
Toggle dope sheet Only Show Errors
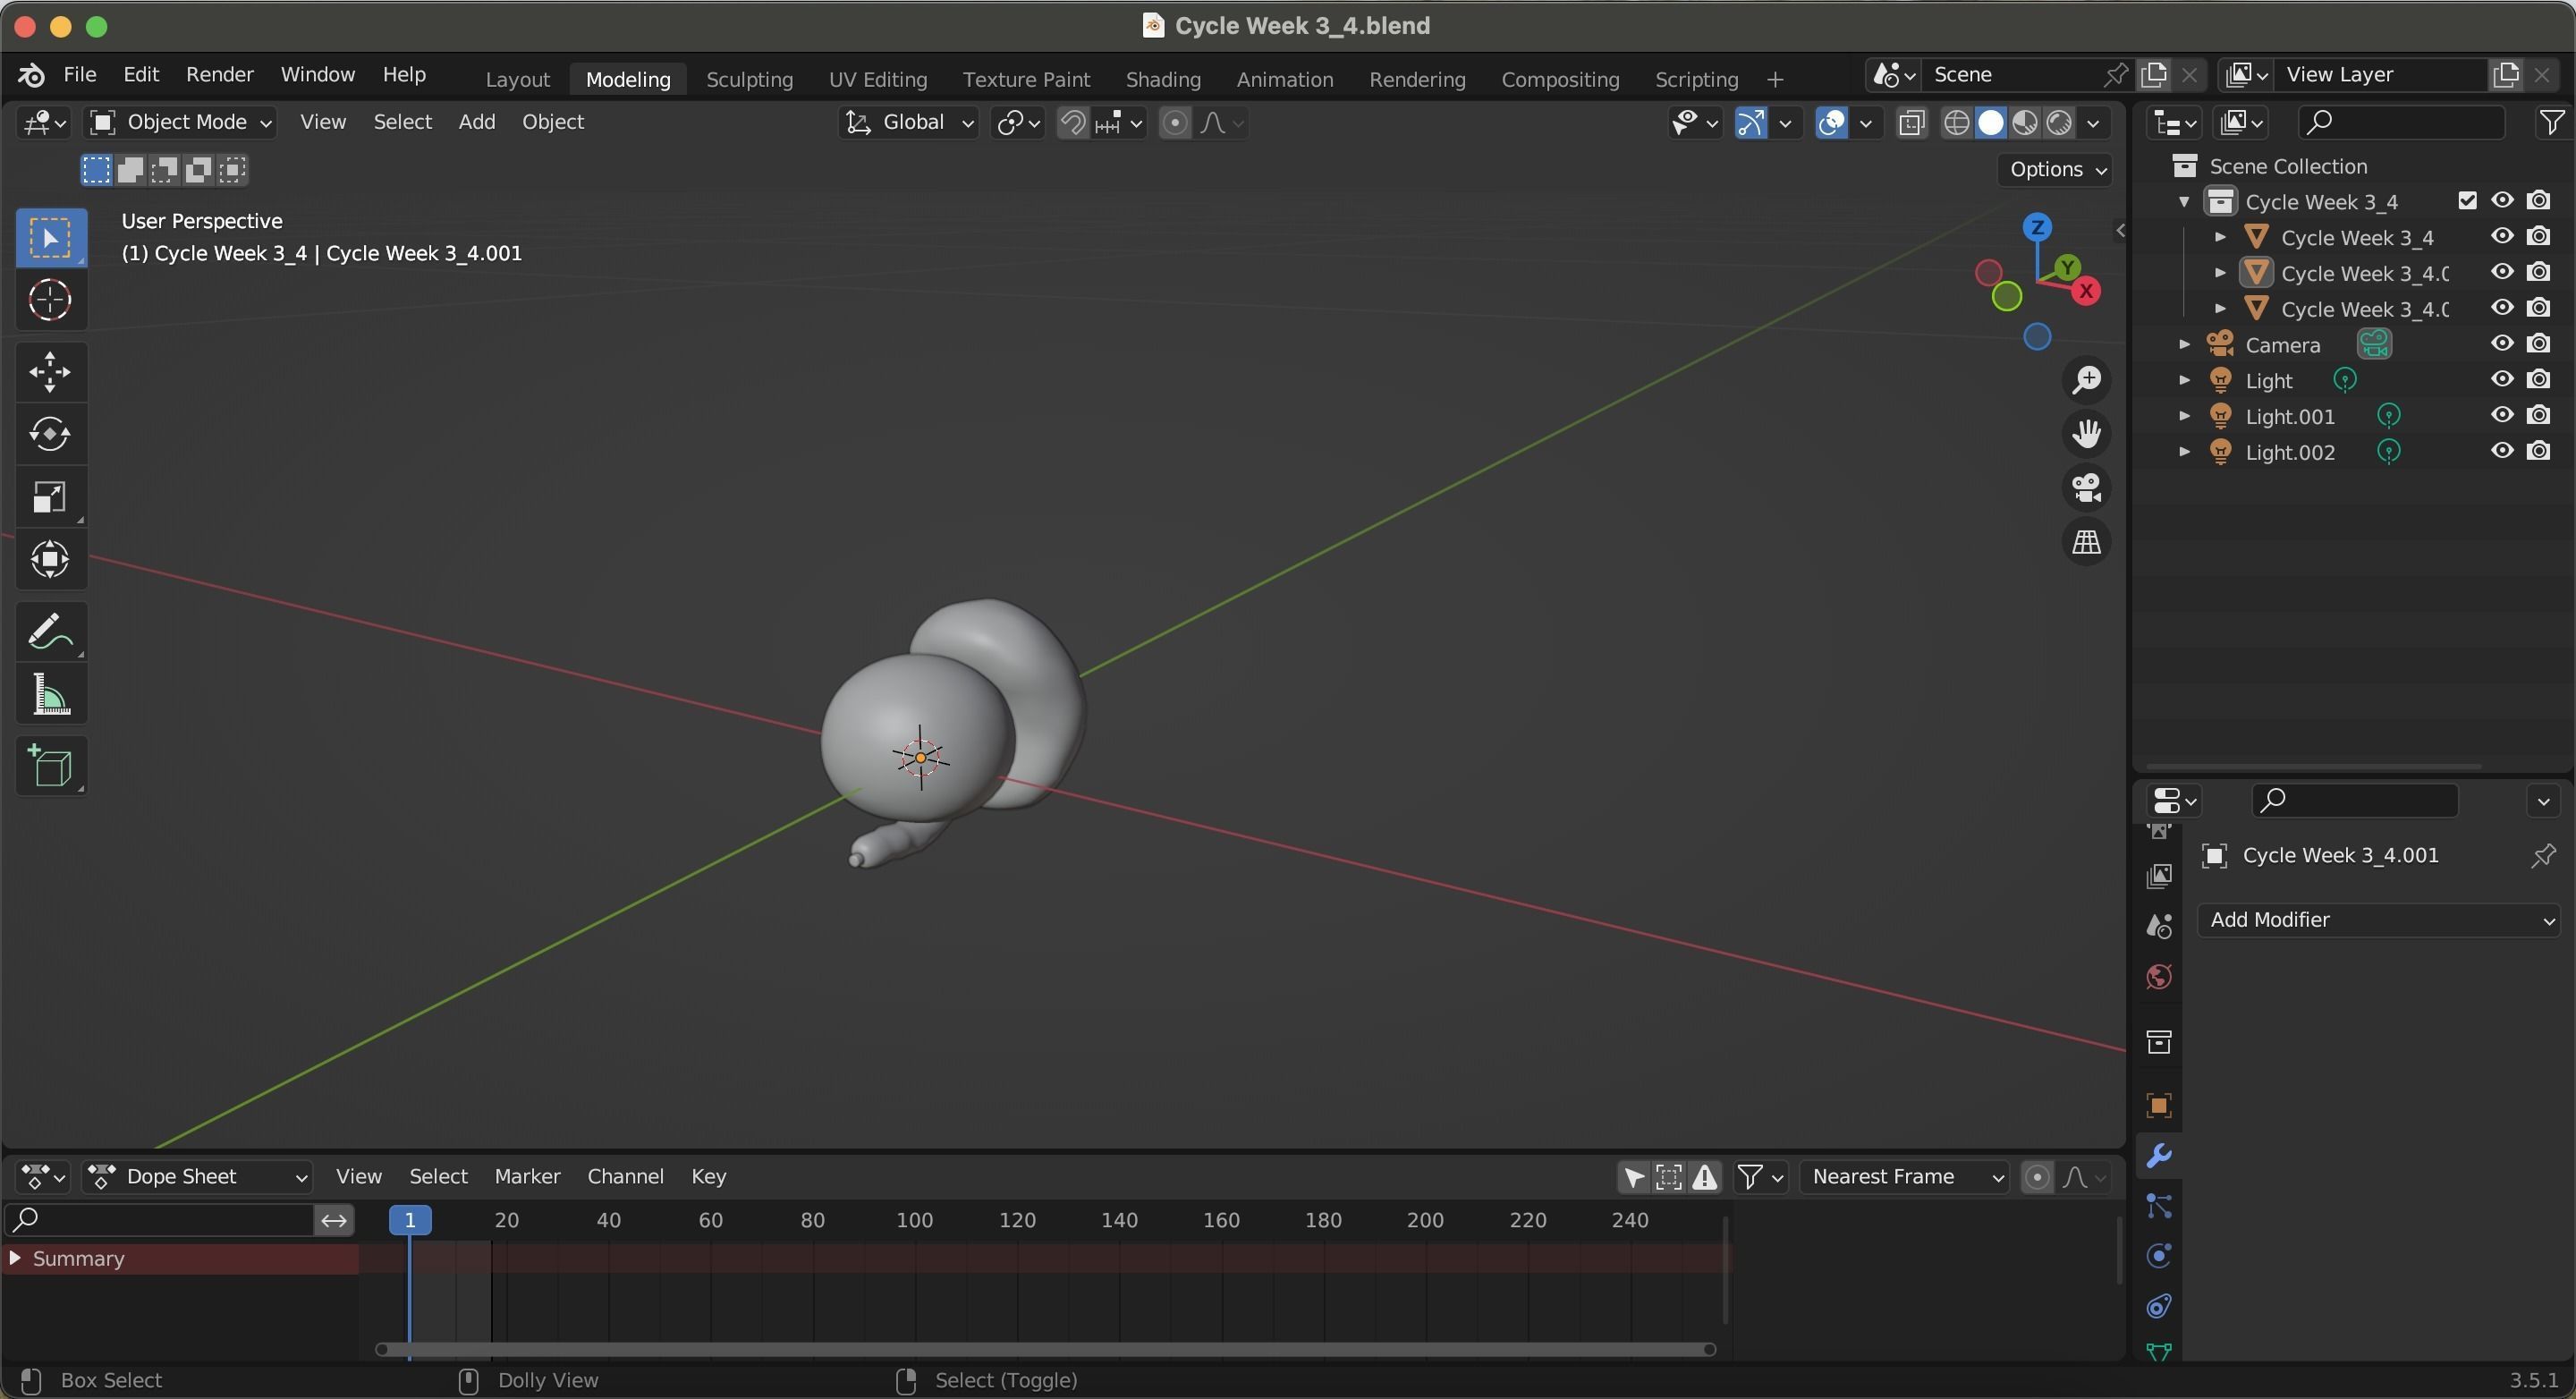pos(1705,1177)
